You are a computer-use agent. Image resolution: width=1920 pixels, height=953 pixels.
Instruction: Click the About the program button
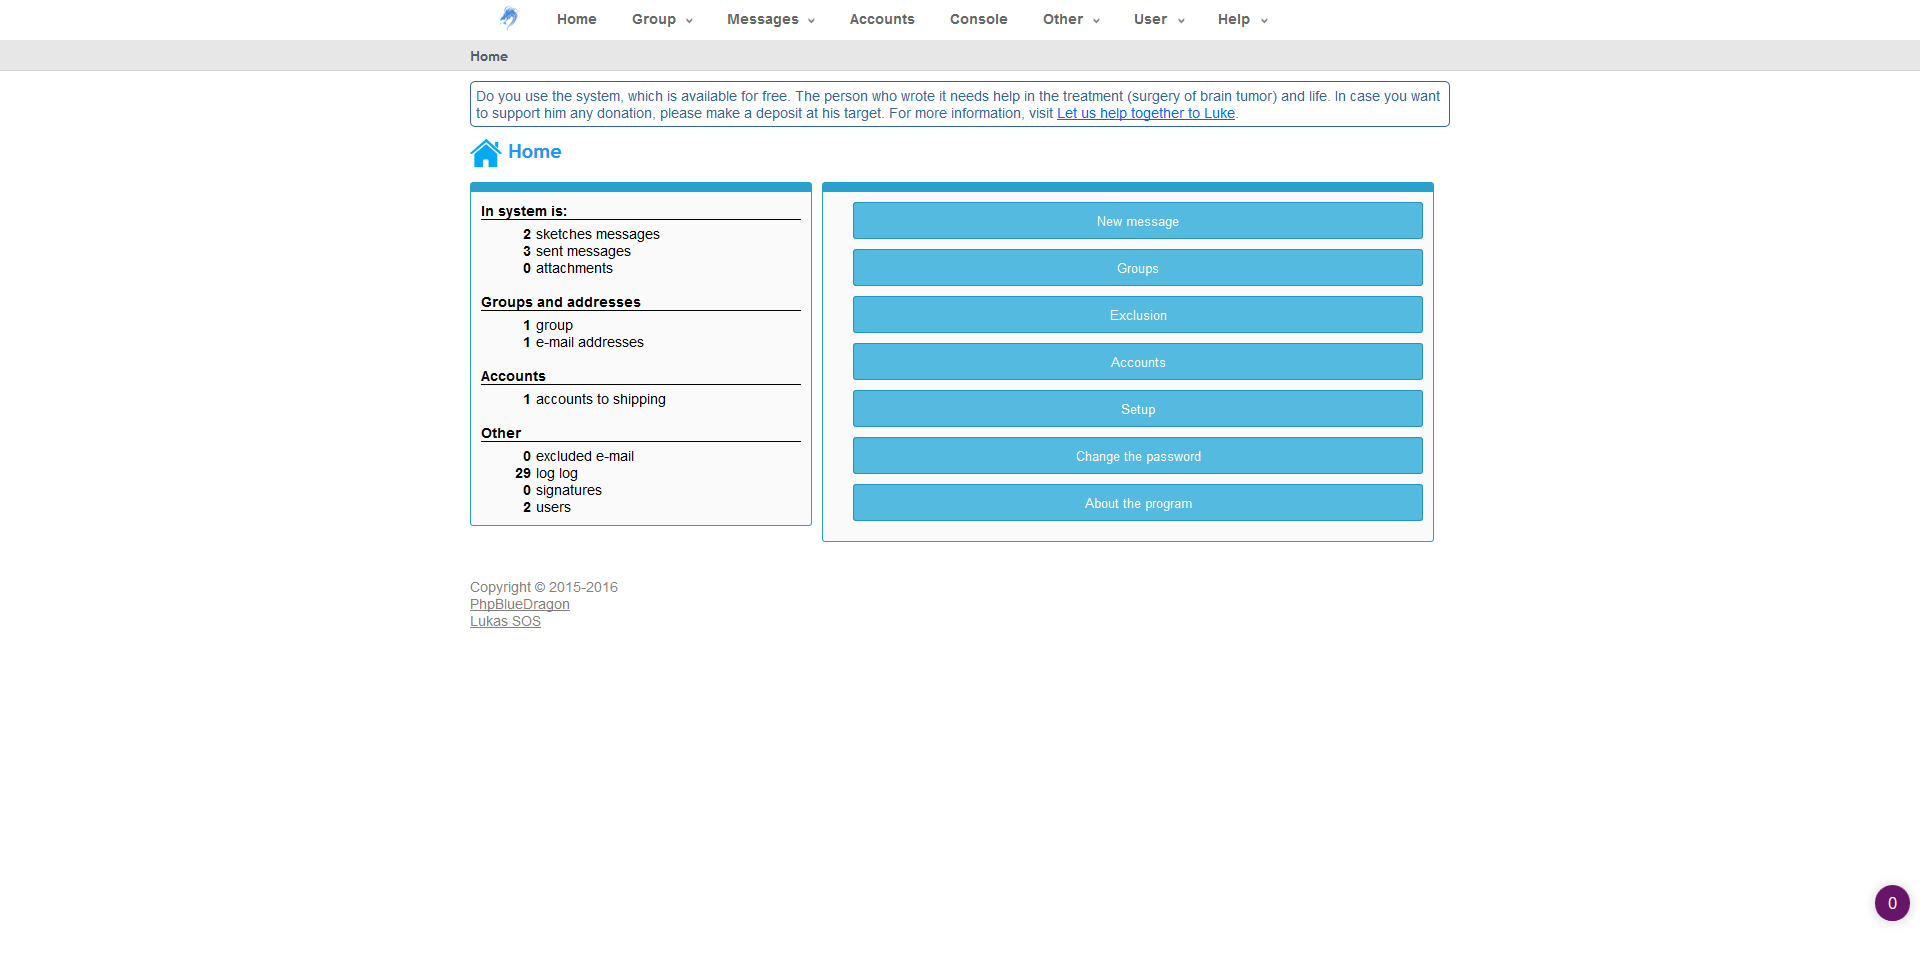[x=1138, y=503]
